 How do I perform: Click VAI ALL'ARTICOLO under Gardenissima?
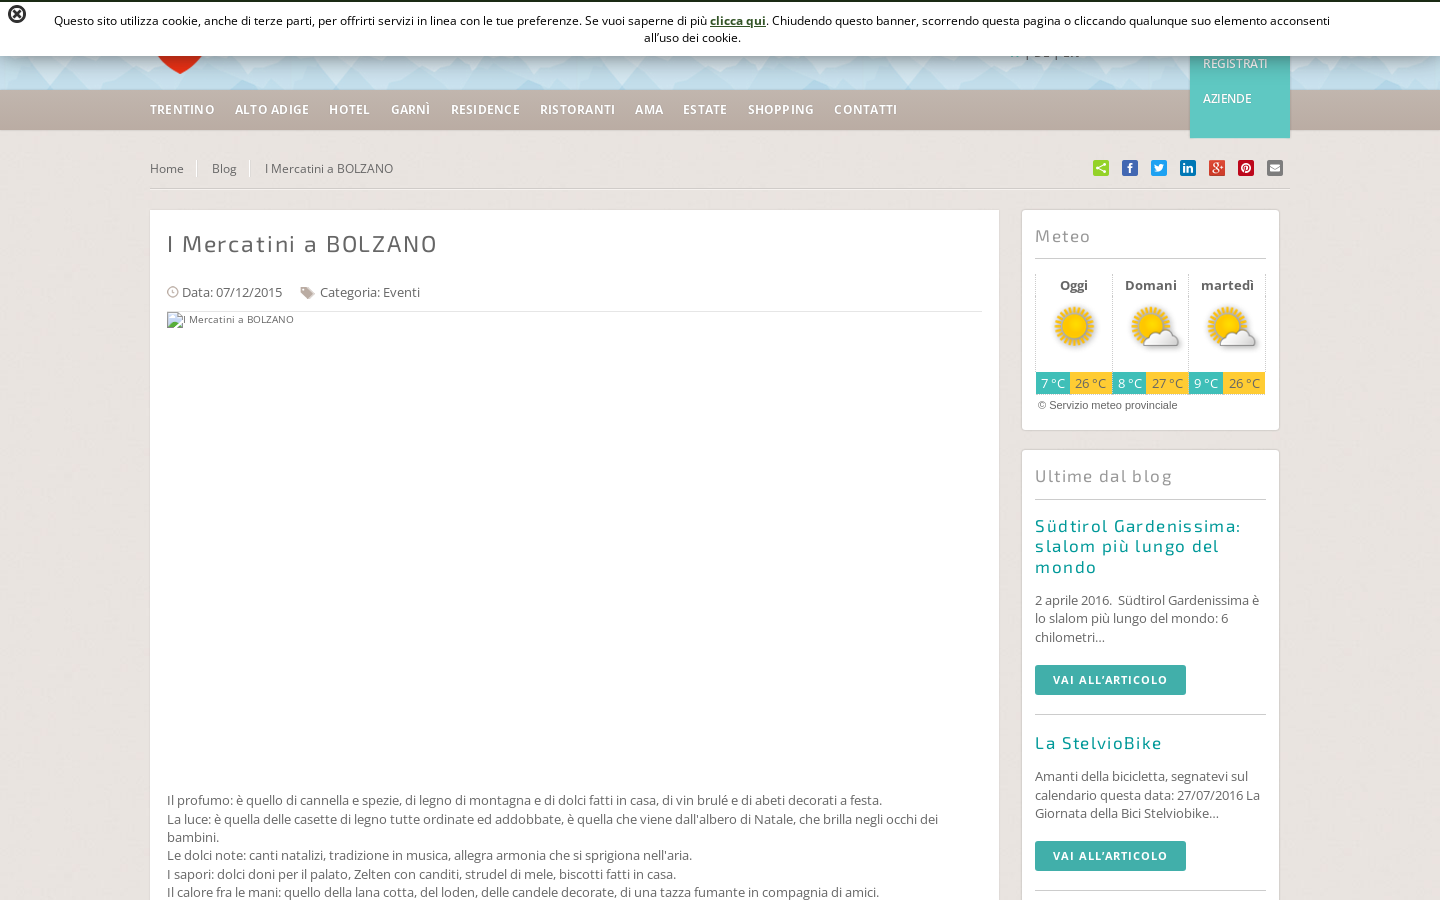1110,680
